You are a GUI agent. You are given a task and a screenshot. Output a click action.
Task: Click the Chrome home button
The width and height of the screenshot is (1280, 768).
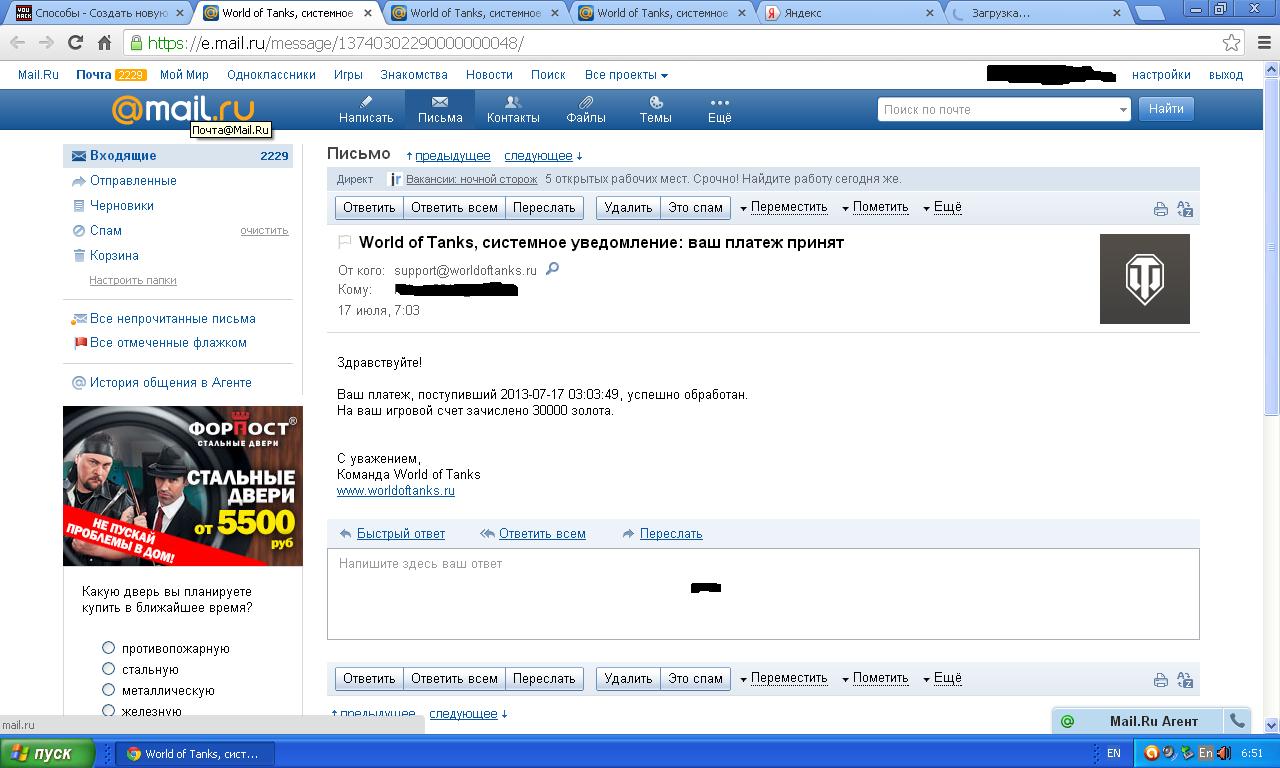(x=104, y=43)
